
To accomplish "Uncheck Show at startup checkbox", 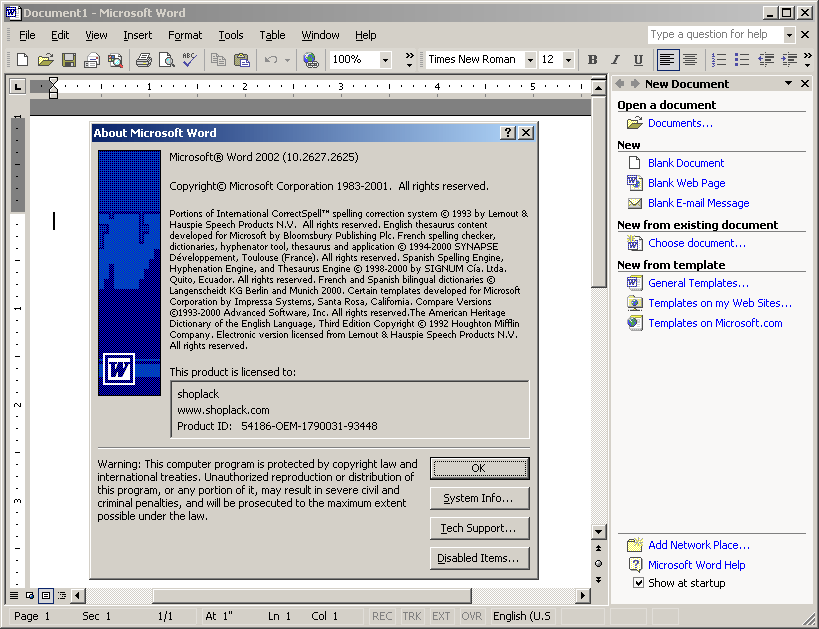I will point(638,583).
